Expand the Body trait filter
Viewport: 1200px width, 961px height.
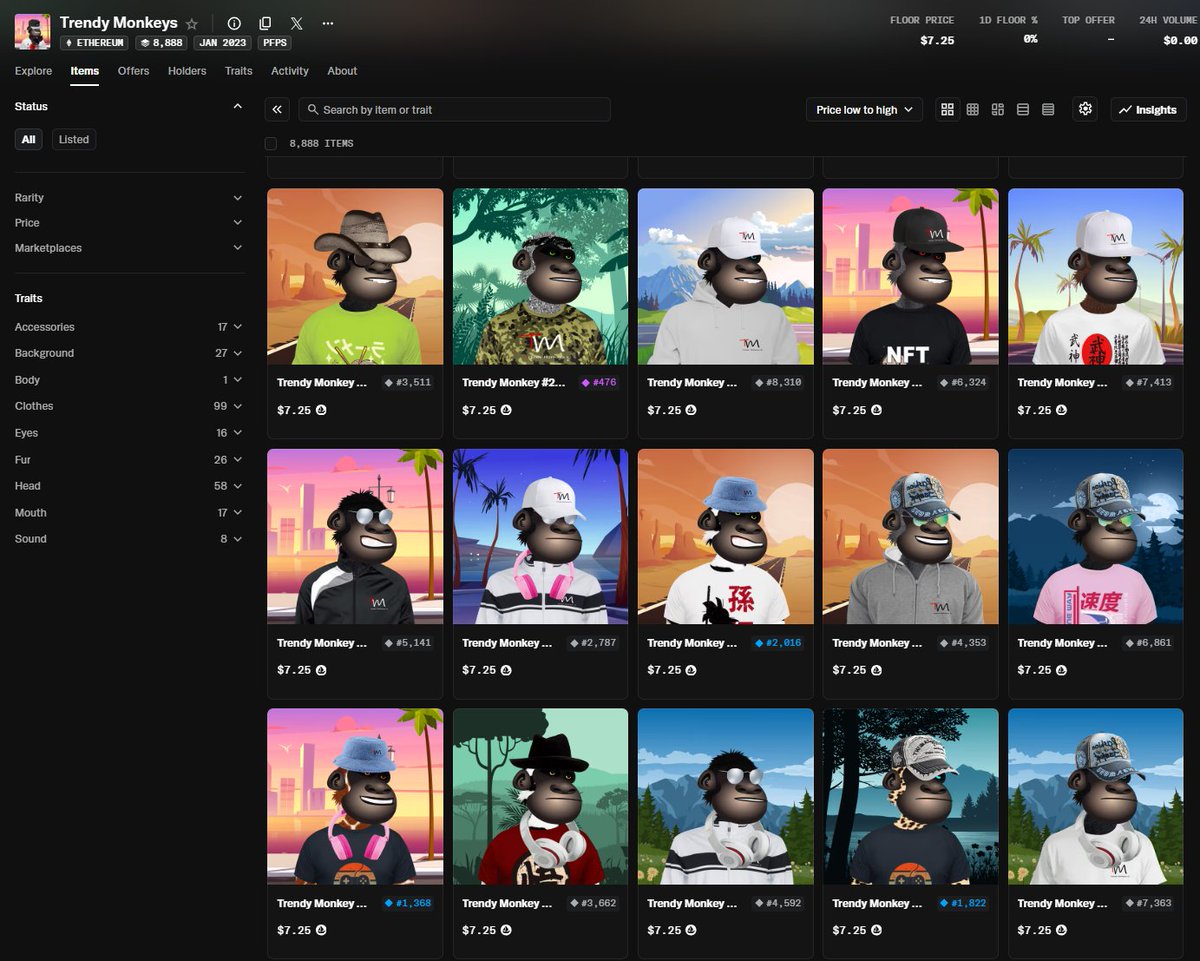[129, 380]
